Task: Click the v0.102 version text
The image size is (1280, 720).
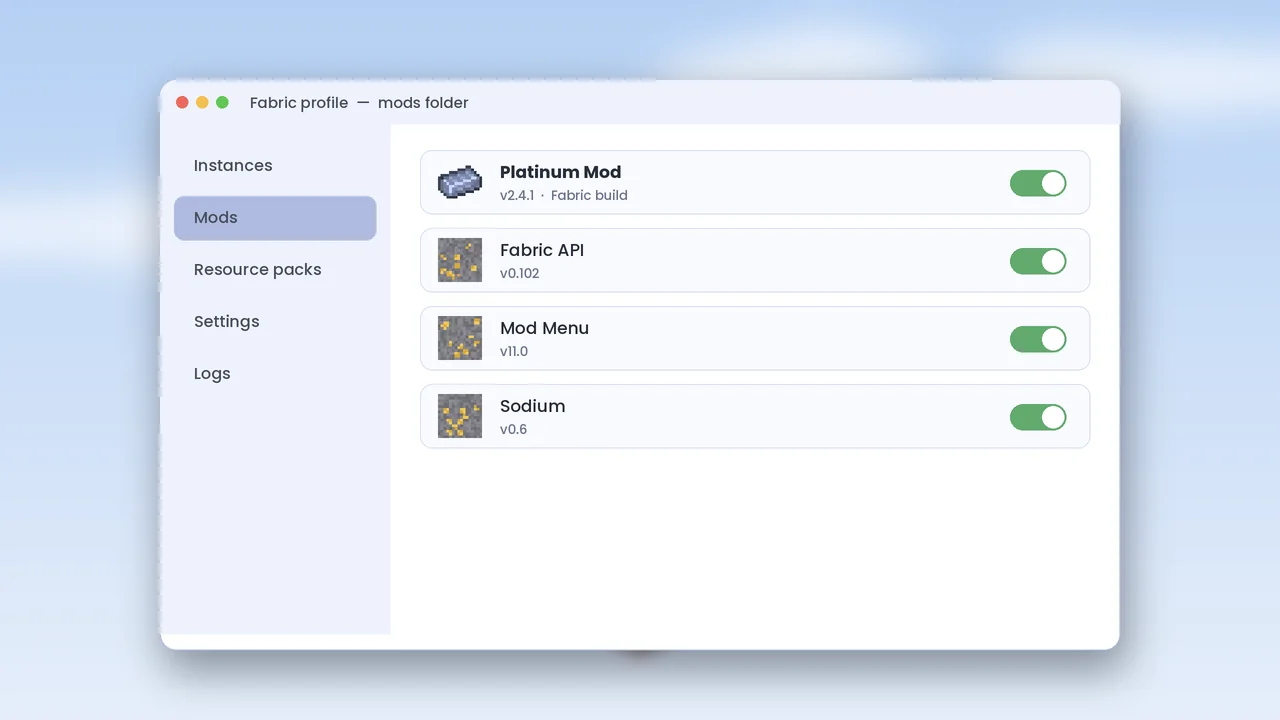Action: (x=520, y=273)
